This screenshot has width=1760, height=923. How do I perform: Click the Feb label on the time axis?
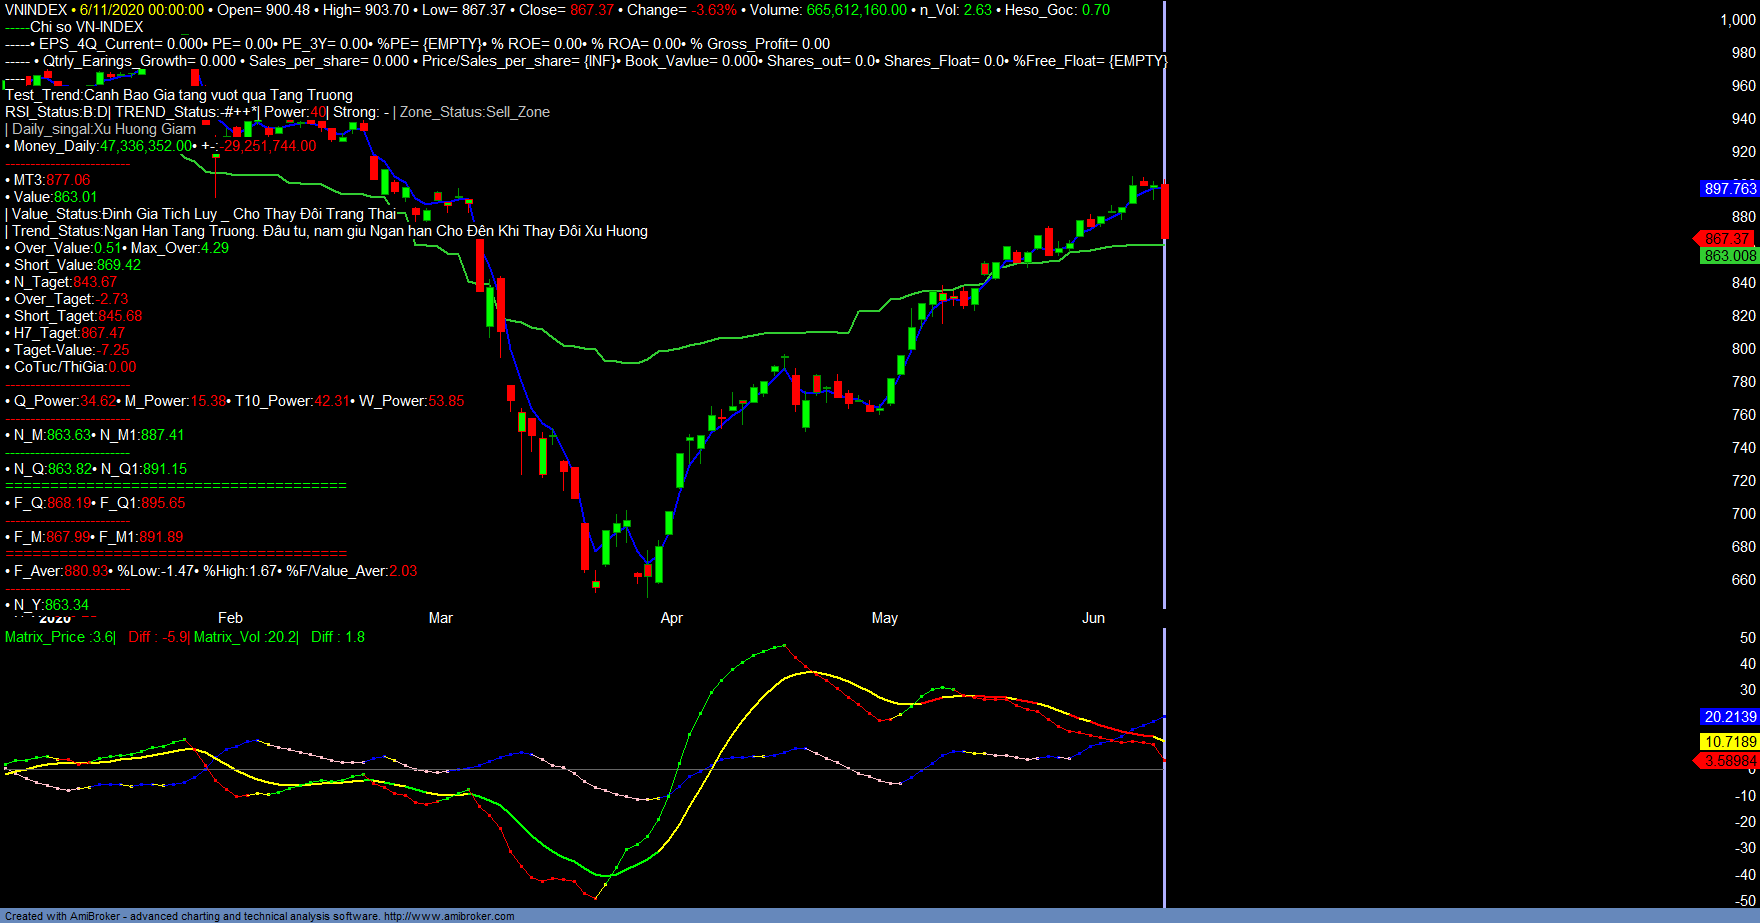230,618
